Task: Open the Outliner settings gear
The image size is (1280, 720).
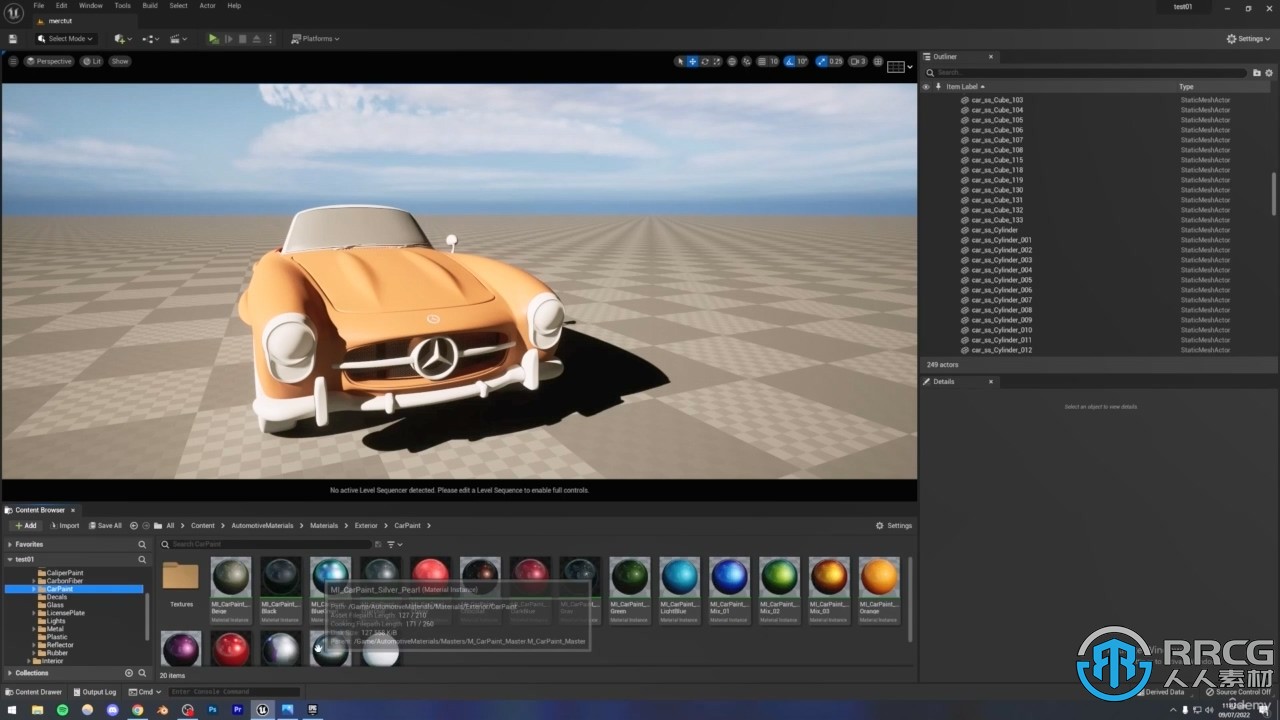Action: tap(1269, 72)
